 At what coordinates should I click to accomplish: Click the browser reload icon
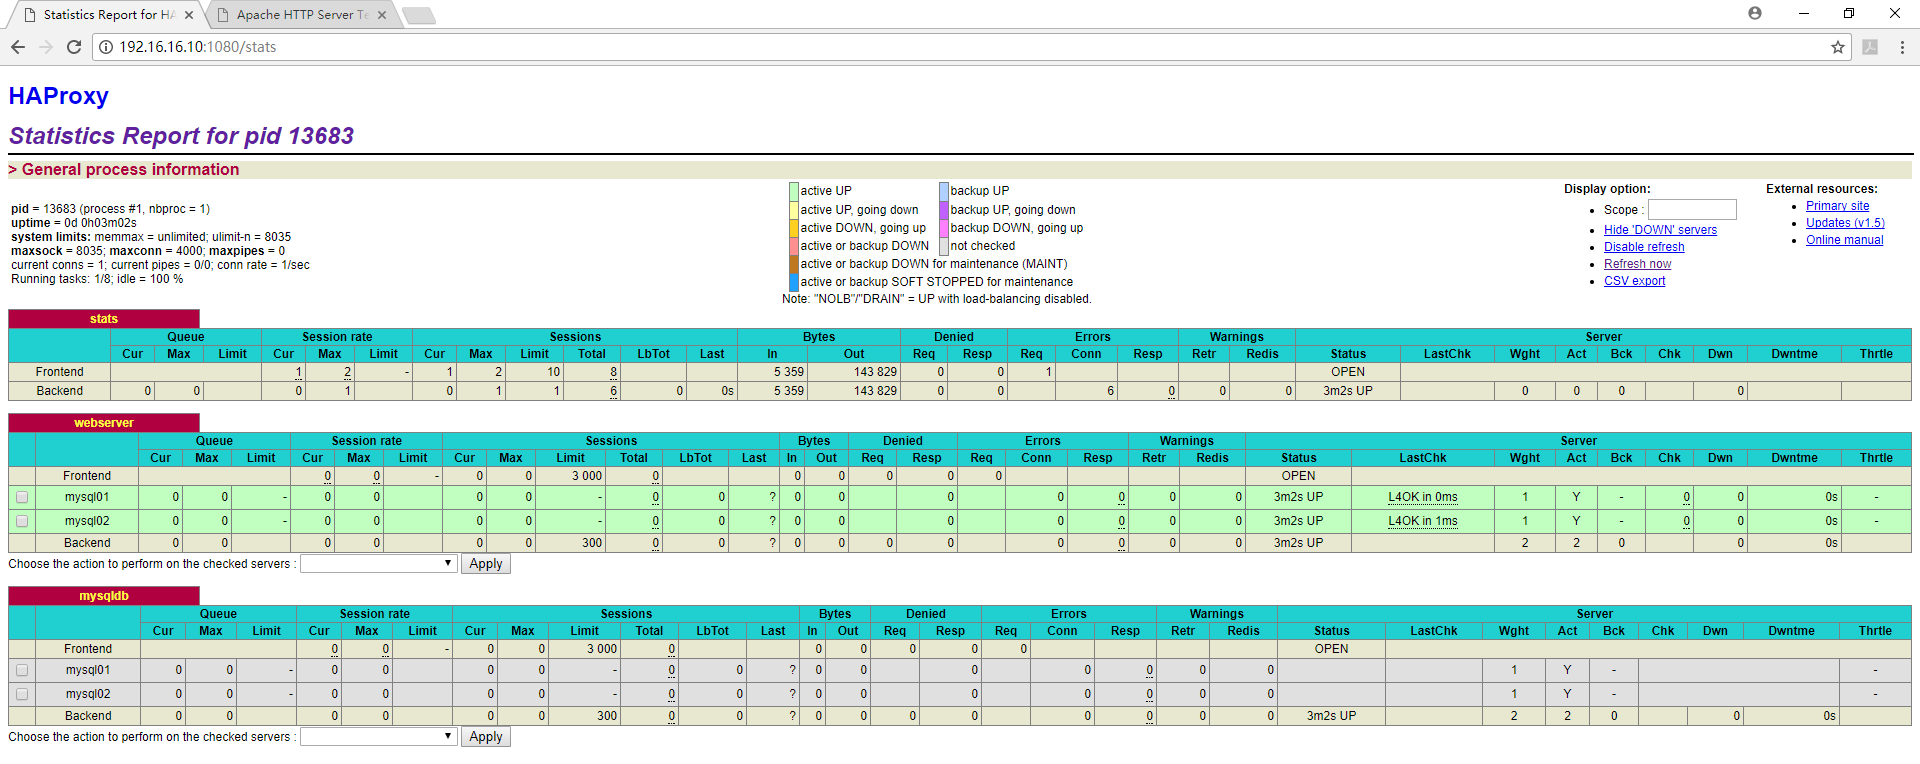[x=73, y=47]
